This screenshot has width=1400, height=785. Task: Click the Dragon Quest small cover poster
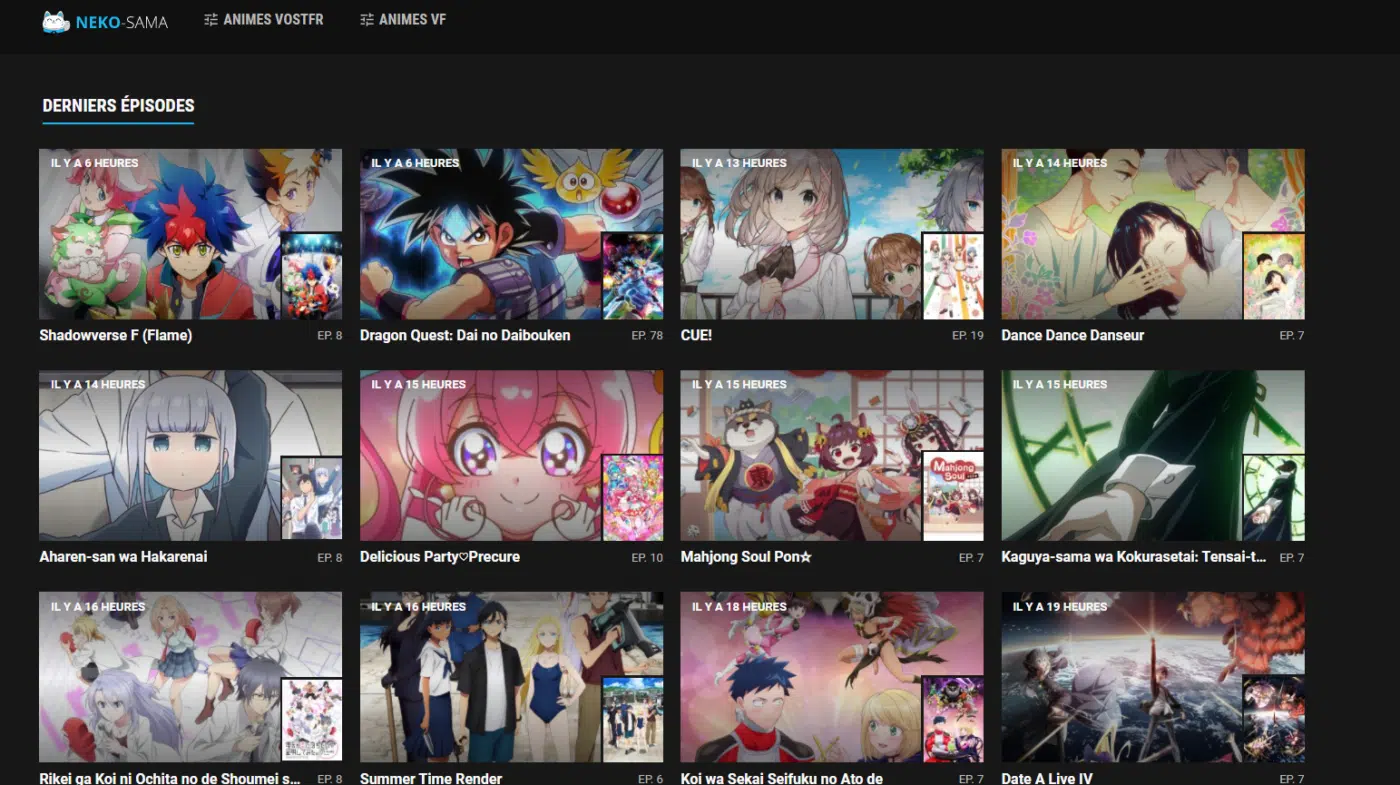coord(633,276)
